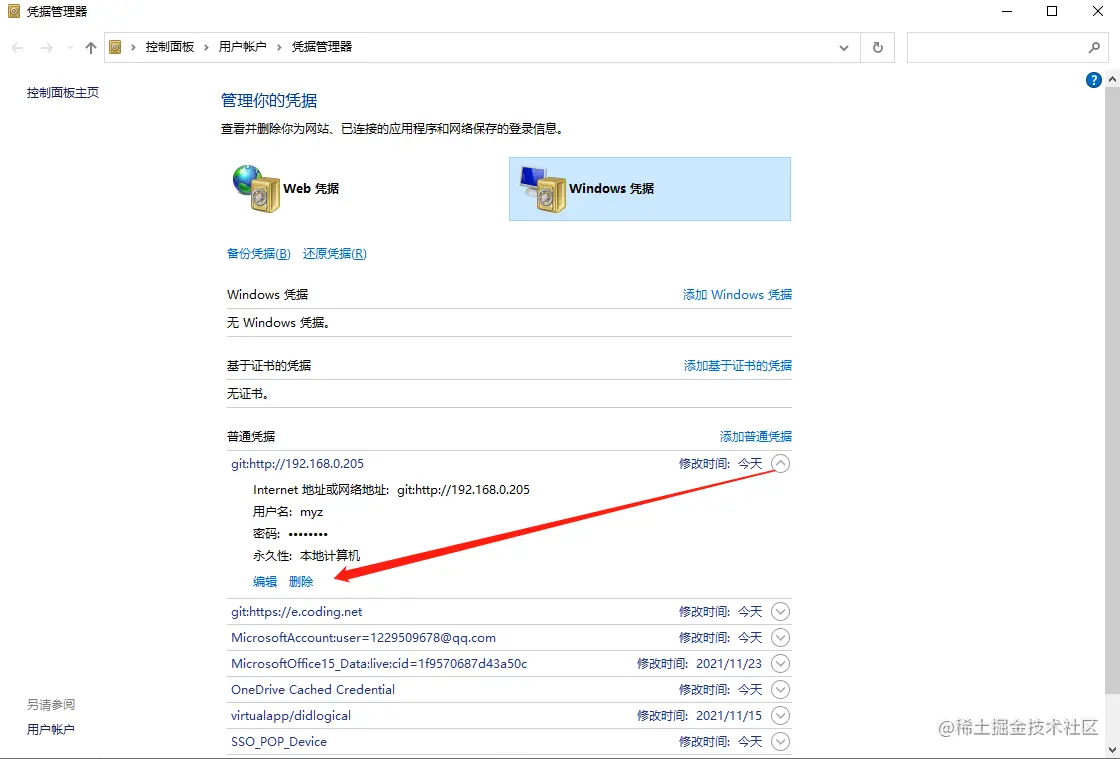The width and height of the screenshot is (1120, 759).
Task: Click 添加 Windows 凭据 link
Action: coord(737,294)
